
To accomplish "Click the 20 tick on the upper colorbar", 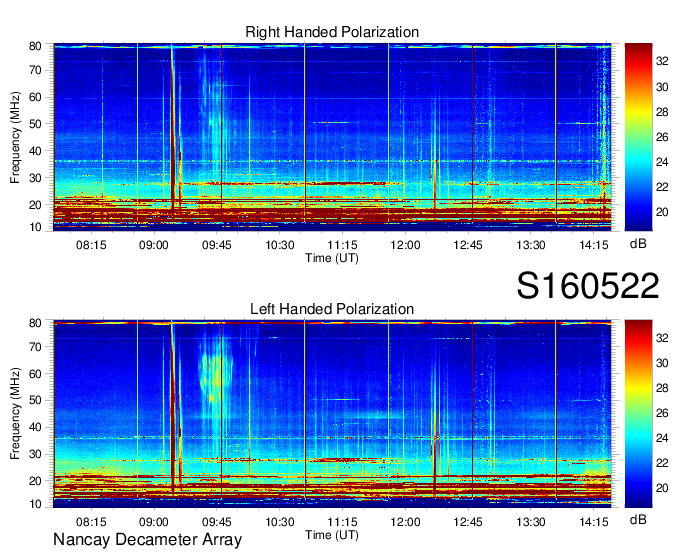I will pos(662,212).
